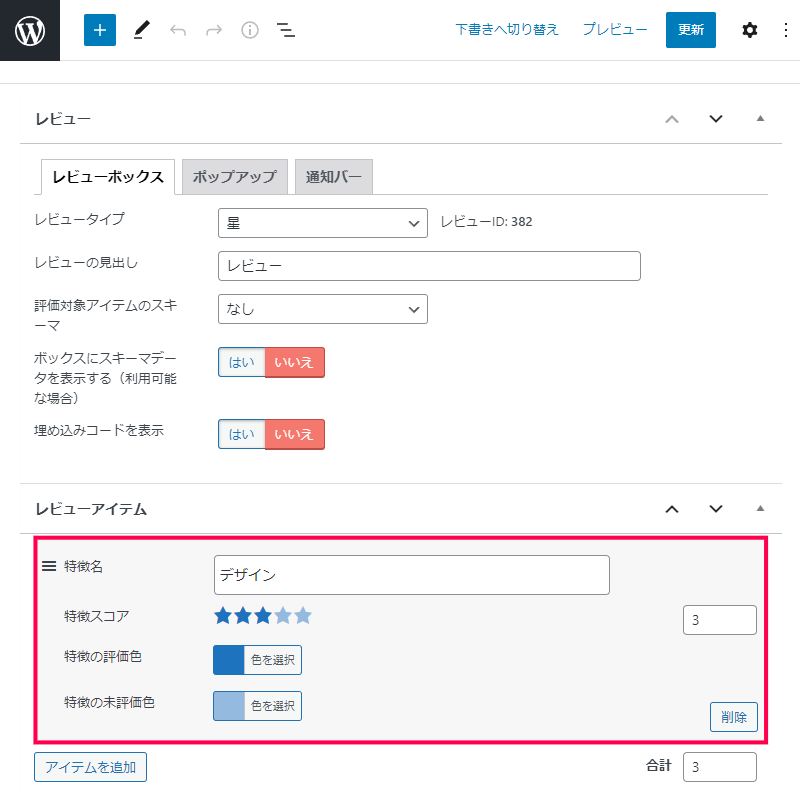Grab the drag handle beside 特徴名
The height and width of the screenshot is (791, 800).
click(49, 566)
